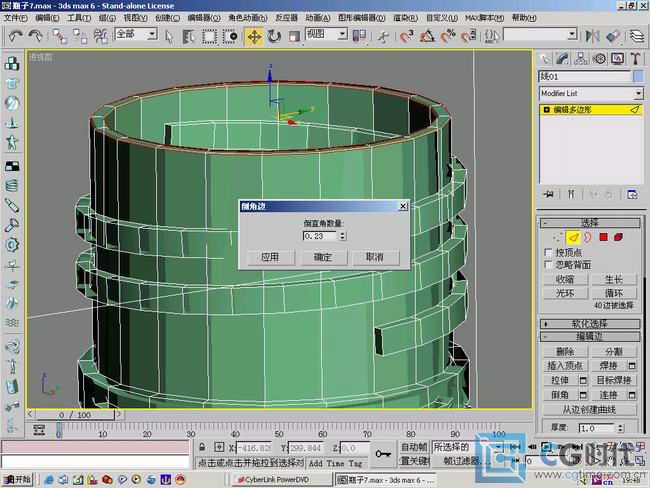This screenshot has height=488, width=650.
Task: Click the Unlink Selection tool icon
Action: pos(80,36)
